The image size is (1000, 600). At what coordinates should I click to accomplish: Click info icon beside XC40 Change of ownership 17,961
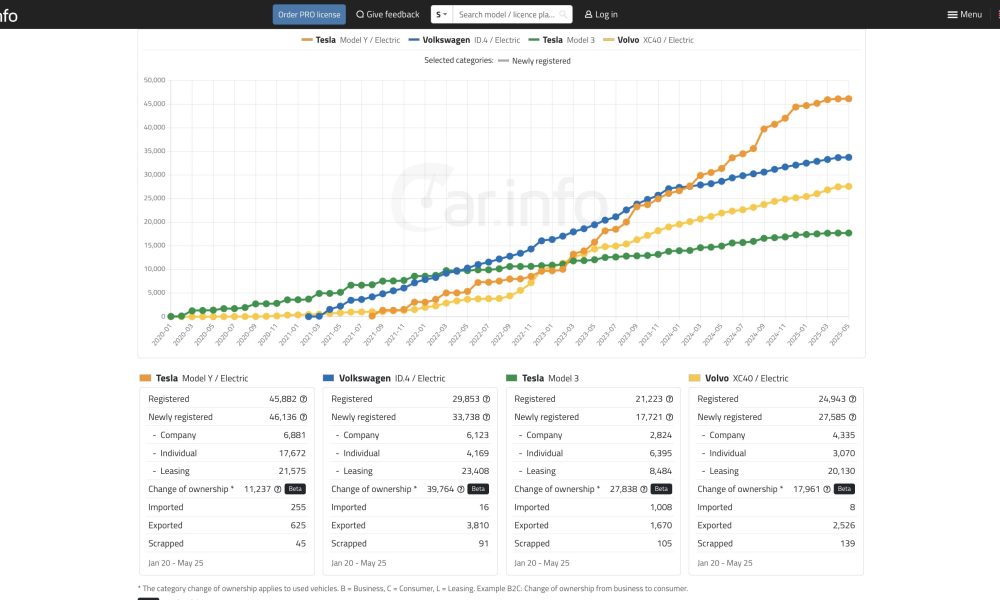pos(827,489)
